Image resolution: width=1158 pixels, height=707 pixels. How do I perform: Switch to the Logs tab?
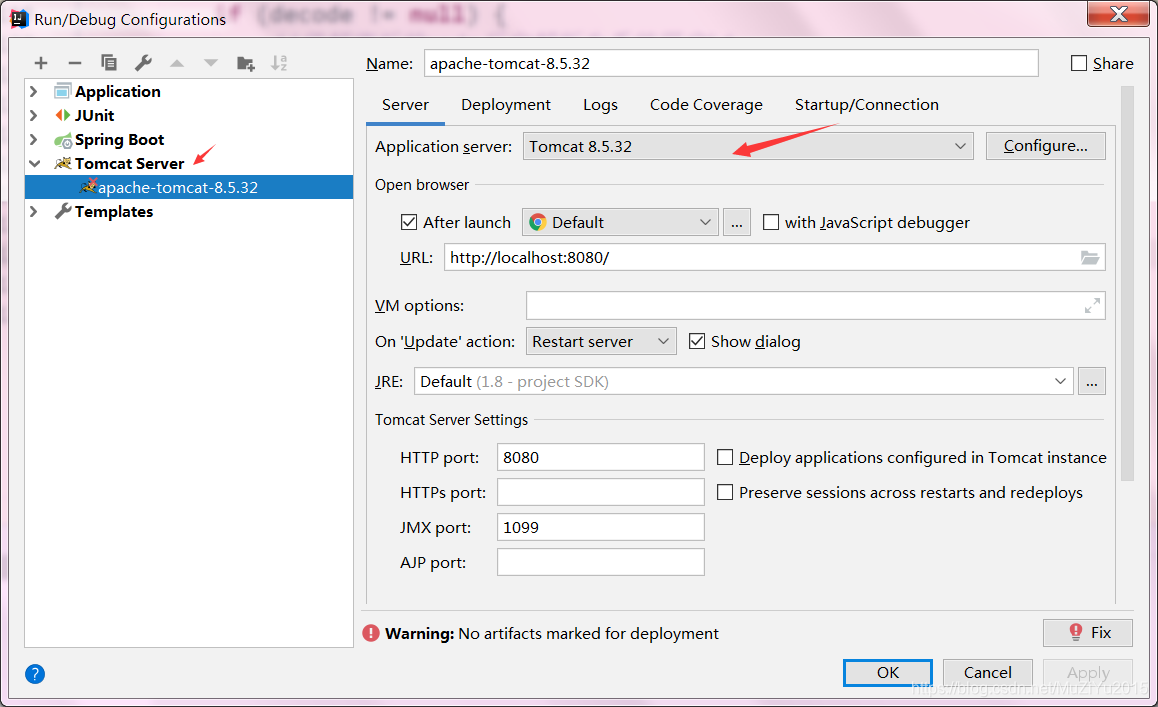600,105
